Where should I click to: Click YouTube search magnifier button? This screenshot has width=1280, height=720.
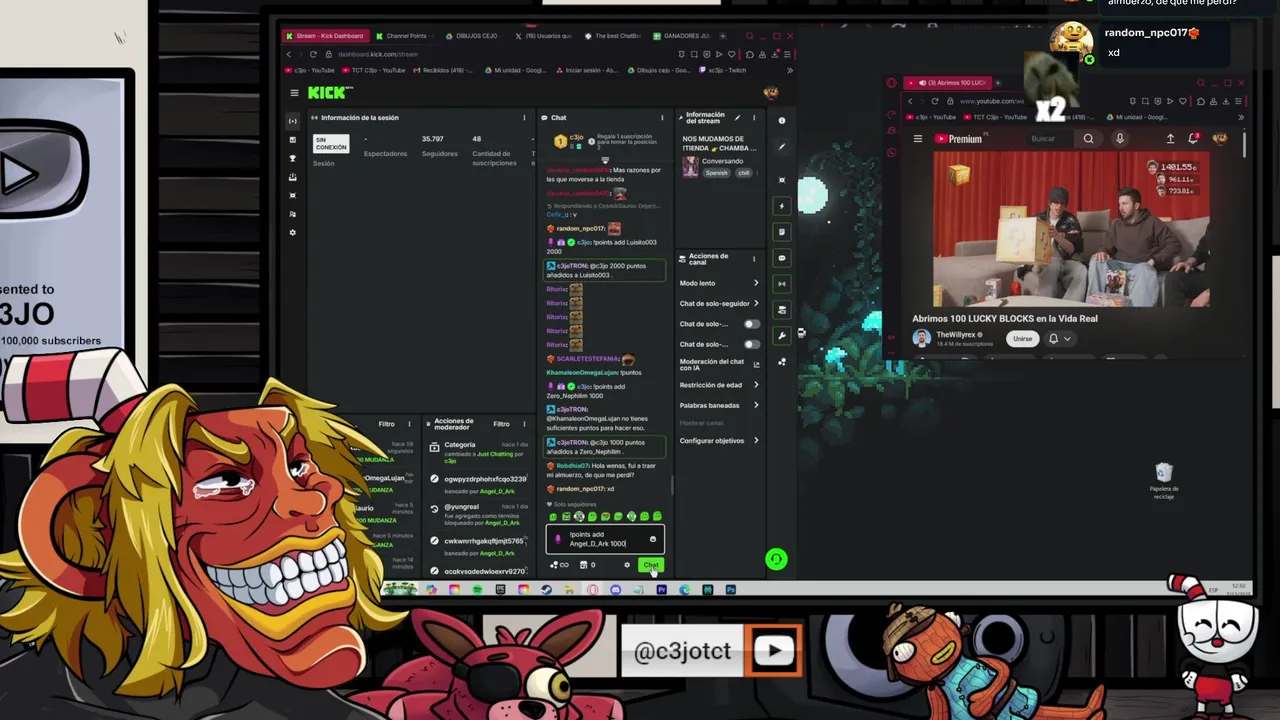[1088, 139]
